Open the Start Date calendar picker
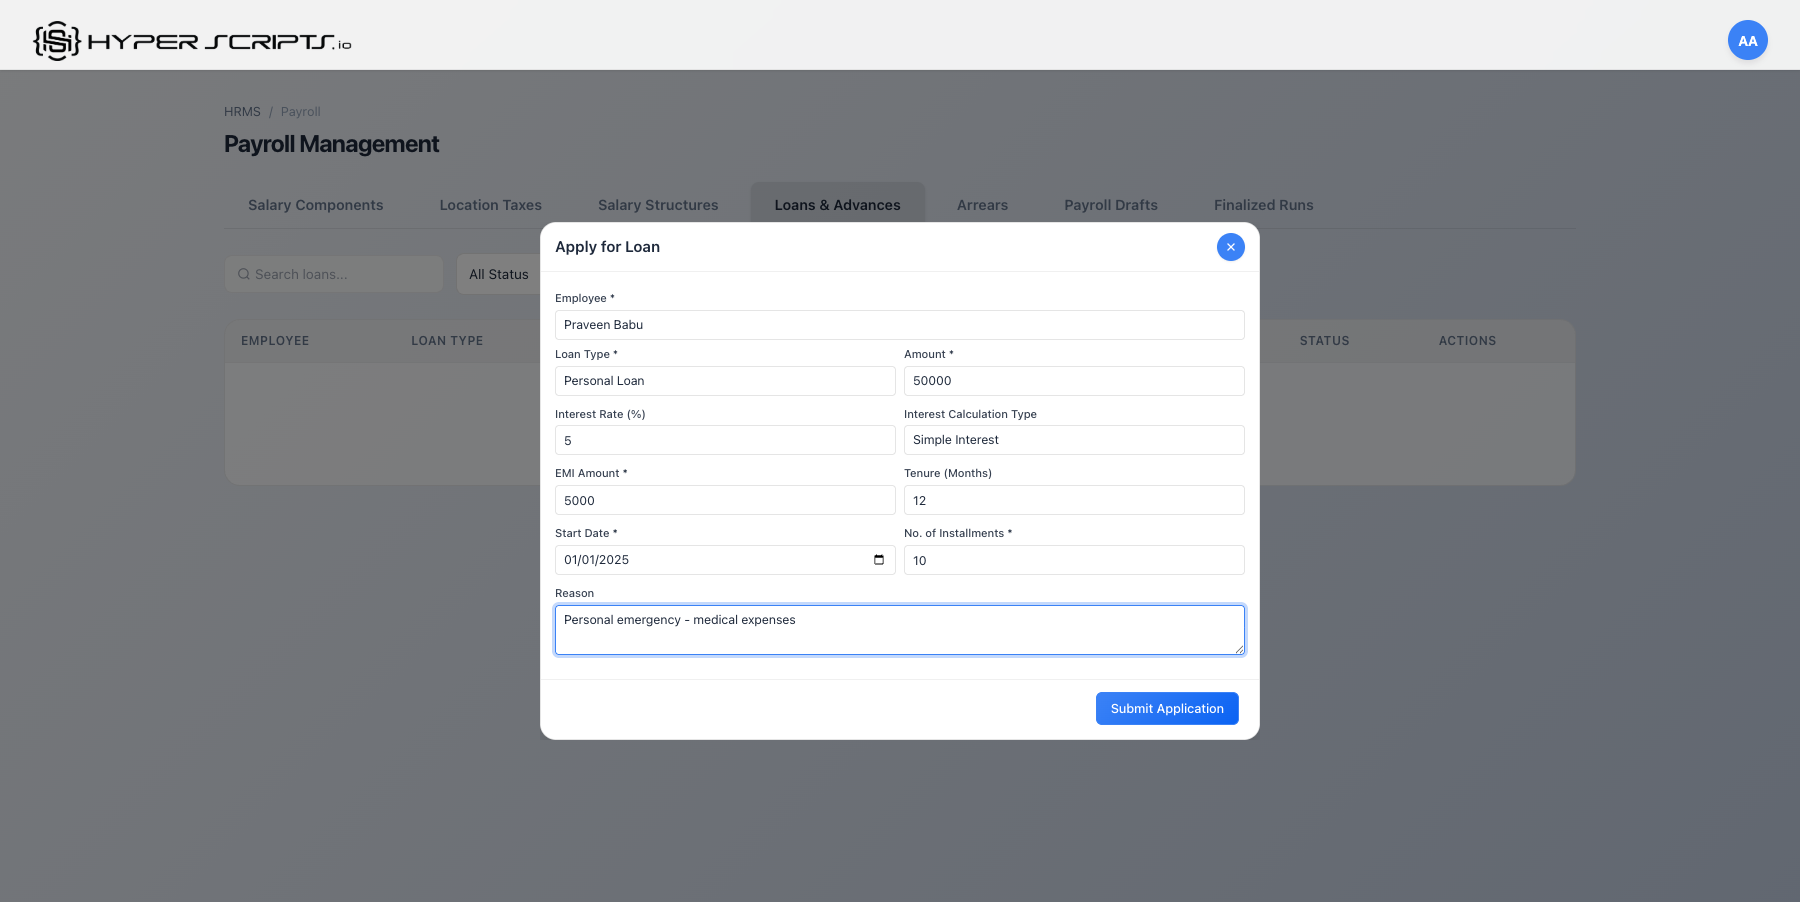 tap(878, 560)
